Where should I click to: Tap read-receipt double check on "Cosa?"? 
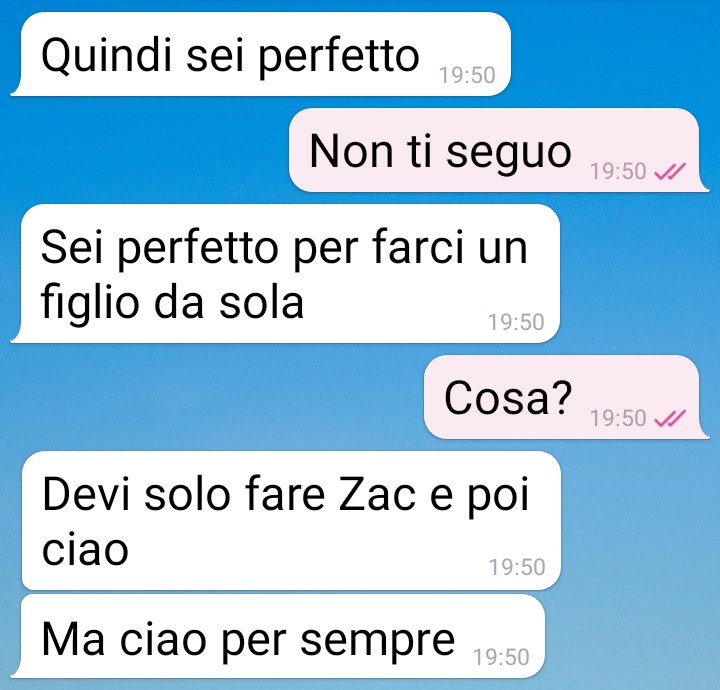[x=669, y=418]
